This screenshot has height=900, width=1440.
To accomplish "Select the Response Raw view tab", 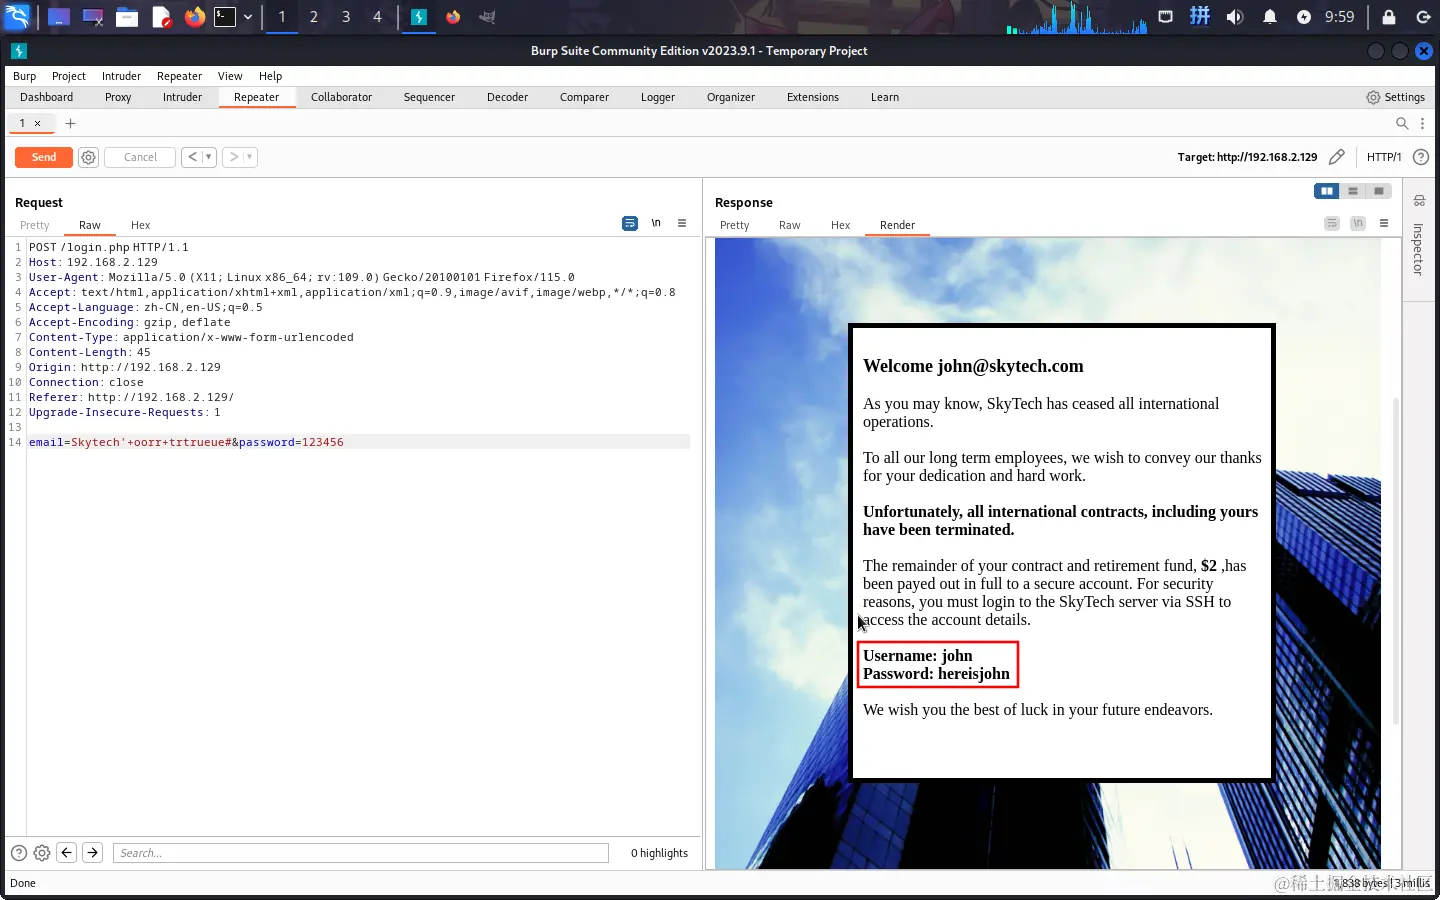I will pyautogui.click(x=790, y=225).
